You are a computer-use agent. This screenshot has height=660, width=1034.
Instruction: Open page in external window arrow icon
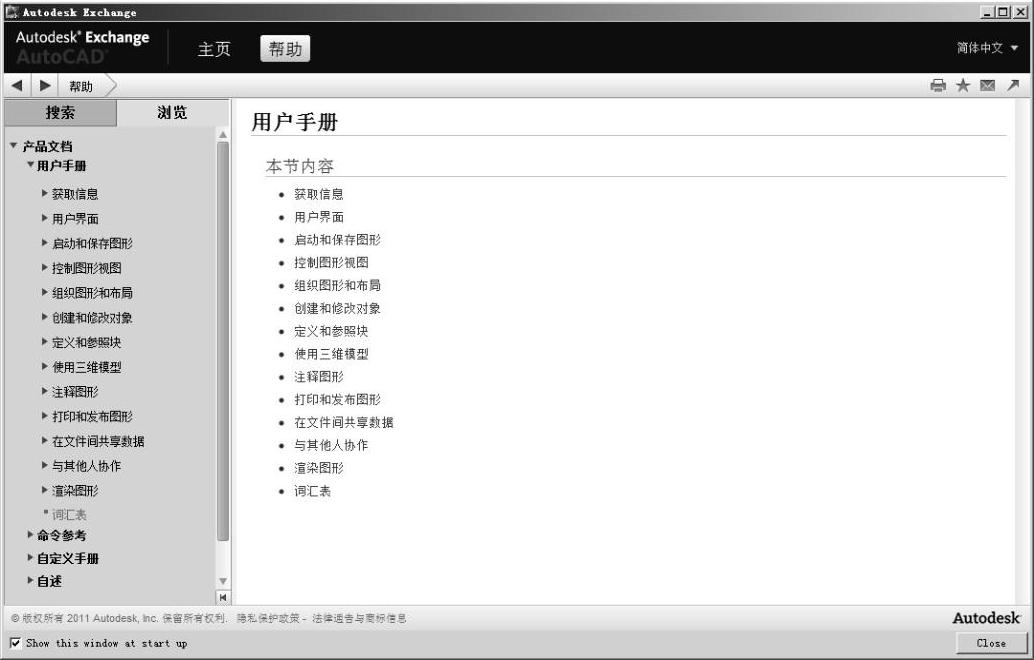pos(1013,85)
